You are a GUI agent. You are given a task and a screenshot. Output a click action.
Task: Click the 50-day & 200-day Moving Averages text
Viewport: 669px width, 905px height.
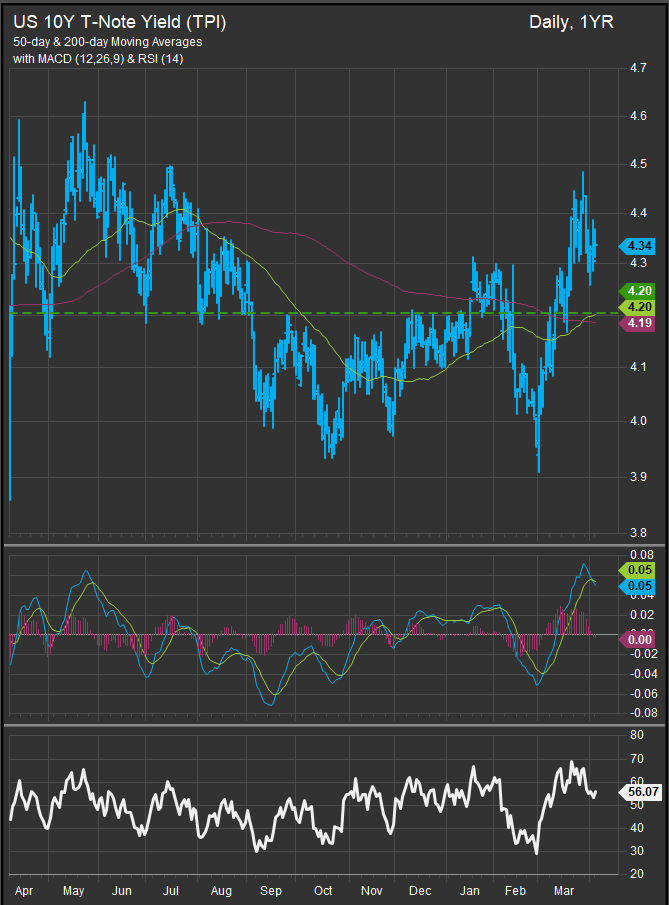pos(110,42)
